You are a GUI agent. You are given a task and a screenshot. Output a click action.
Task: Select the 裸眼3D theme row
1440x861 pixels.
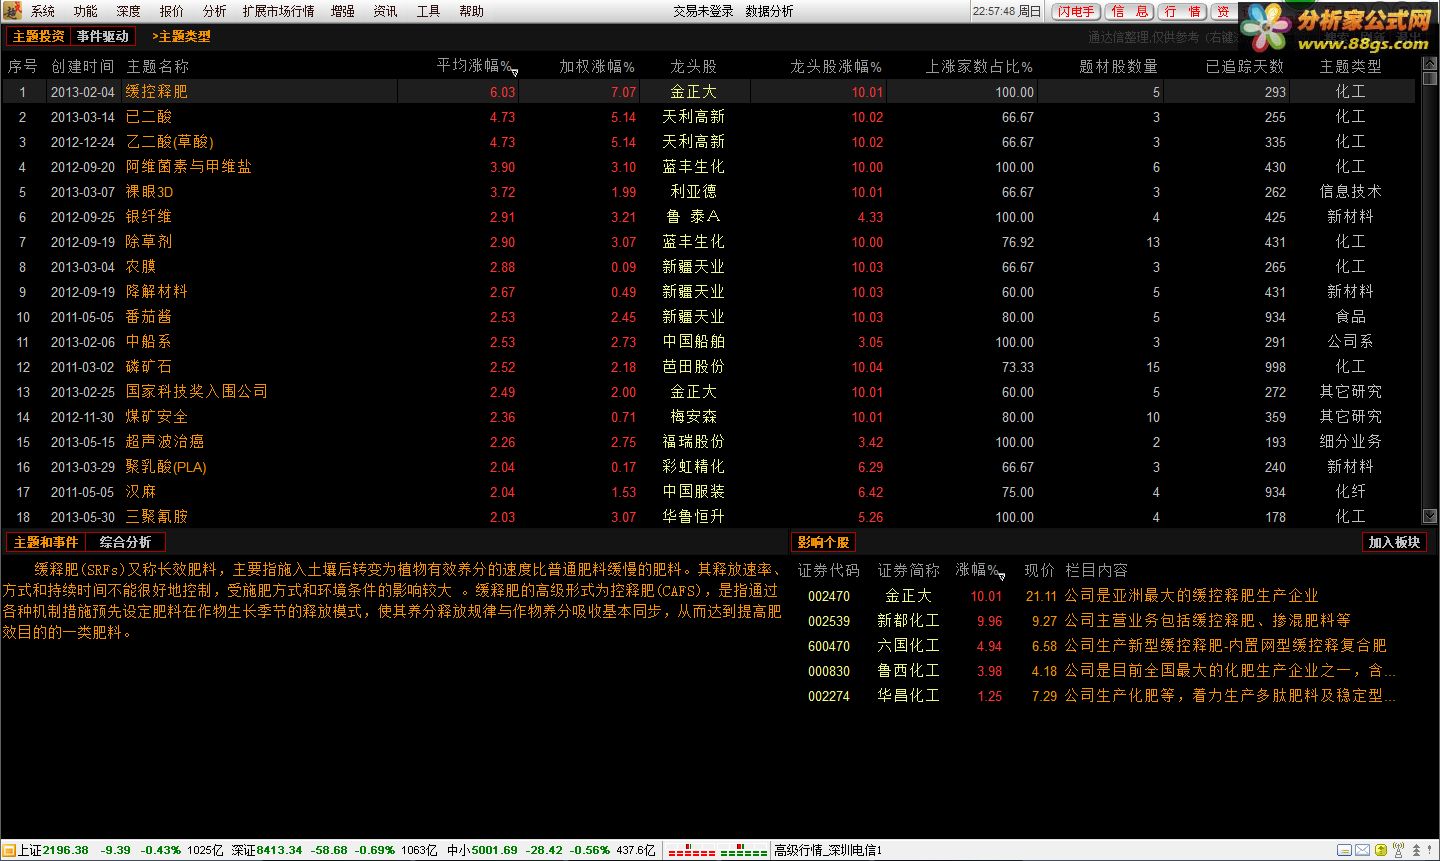(709, 192)
